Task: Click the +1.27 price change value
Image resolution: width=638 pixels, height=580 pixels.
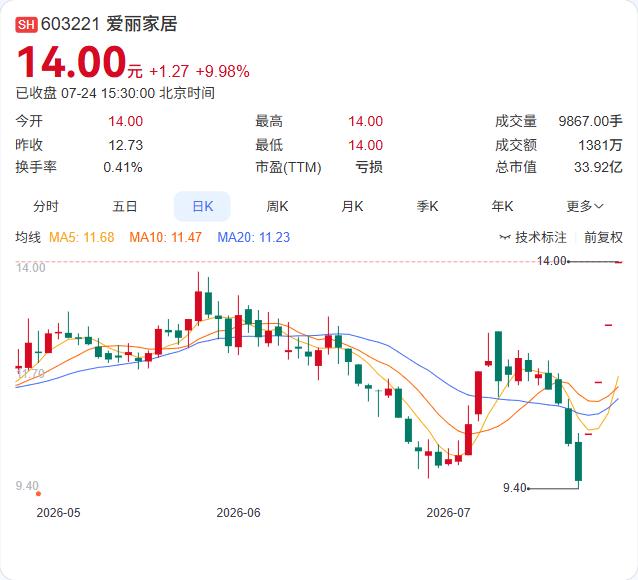Action: pyautogui.click(x=169, y=72)
